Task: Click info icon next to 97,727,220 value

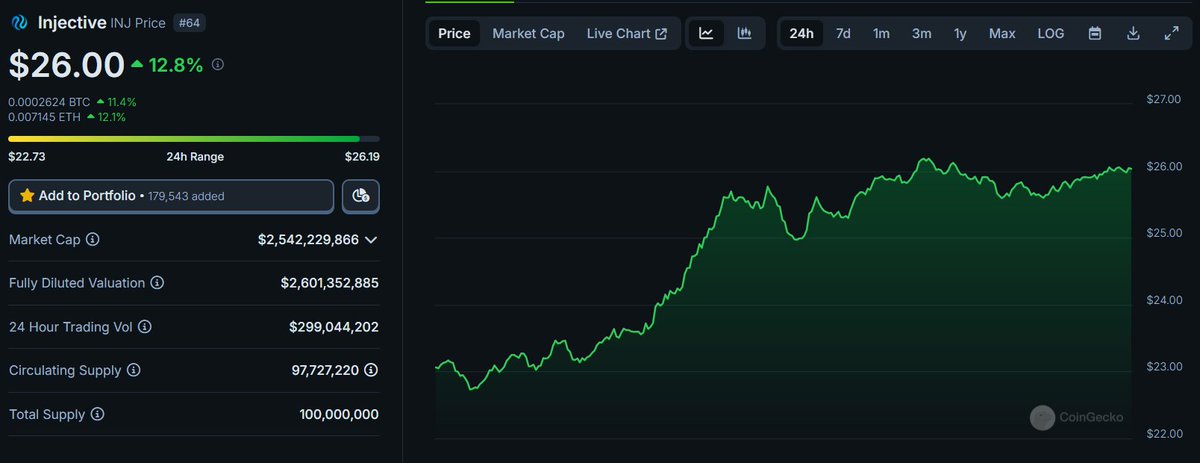Action: tap(371, 370)
